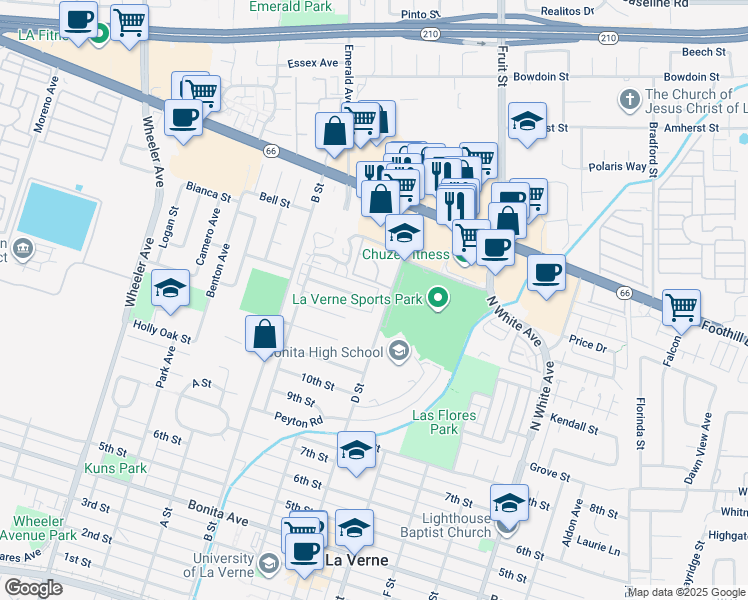Click the University of La Verne pin

coord(268,565)
